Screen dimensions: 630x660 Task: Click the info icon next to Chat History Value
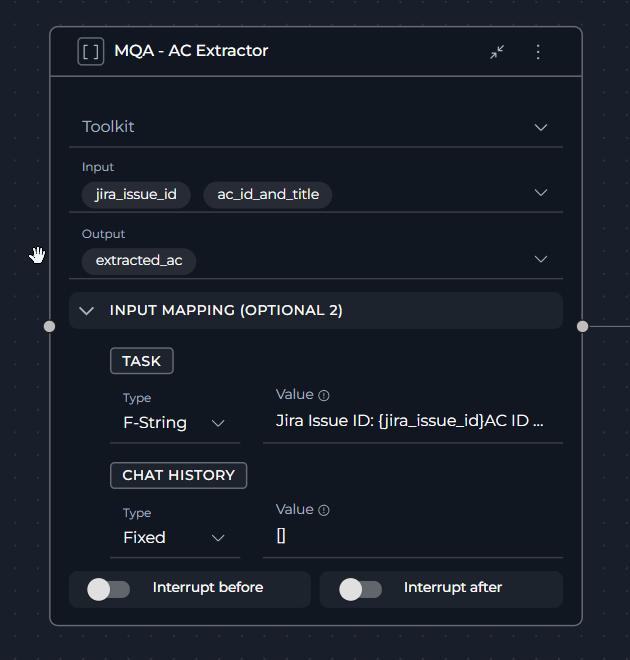click(324, 511)
